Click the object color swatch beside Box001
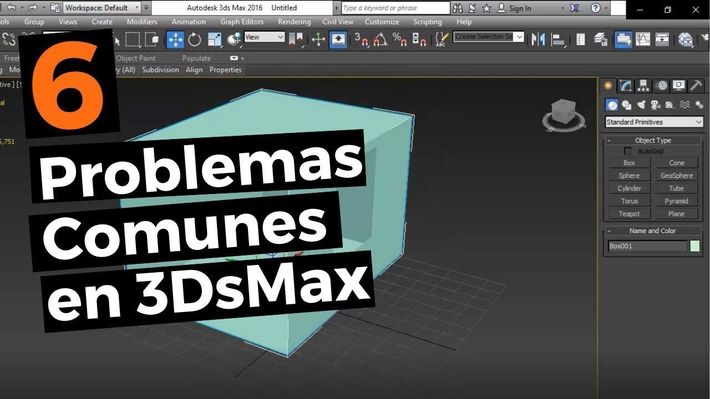 (695, 246)
